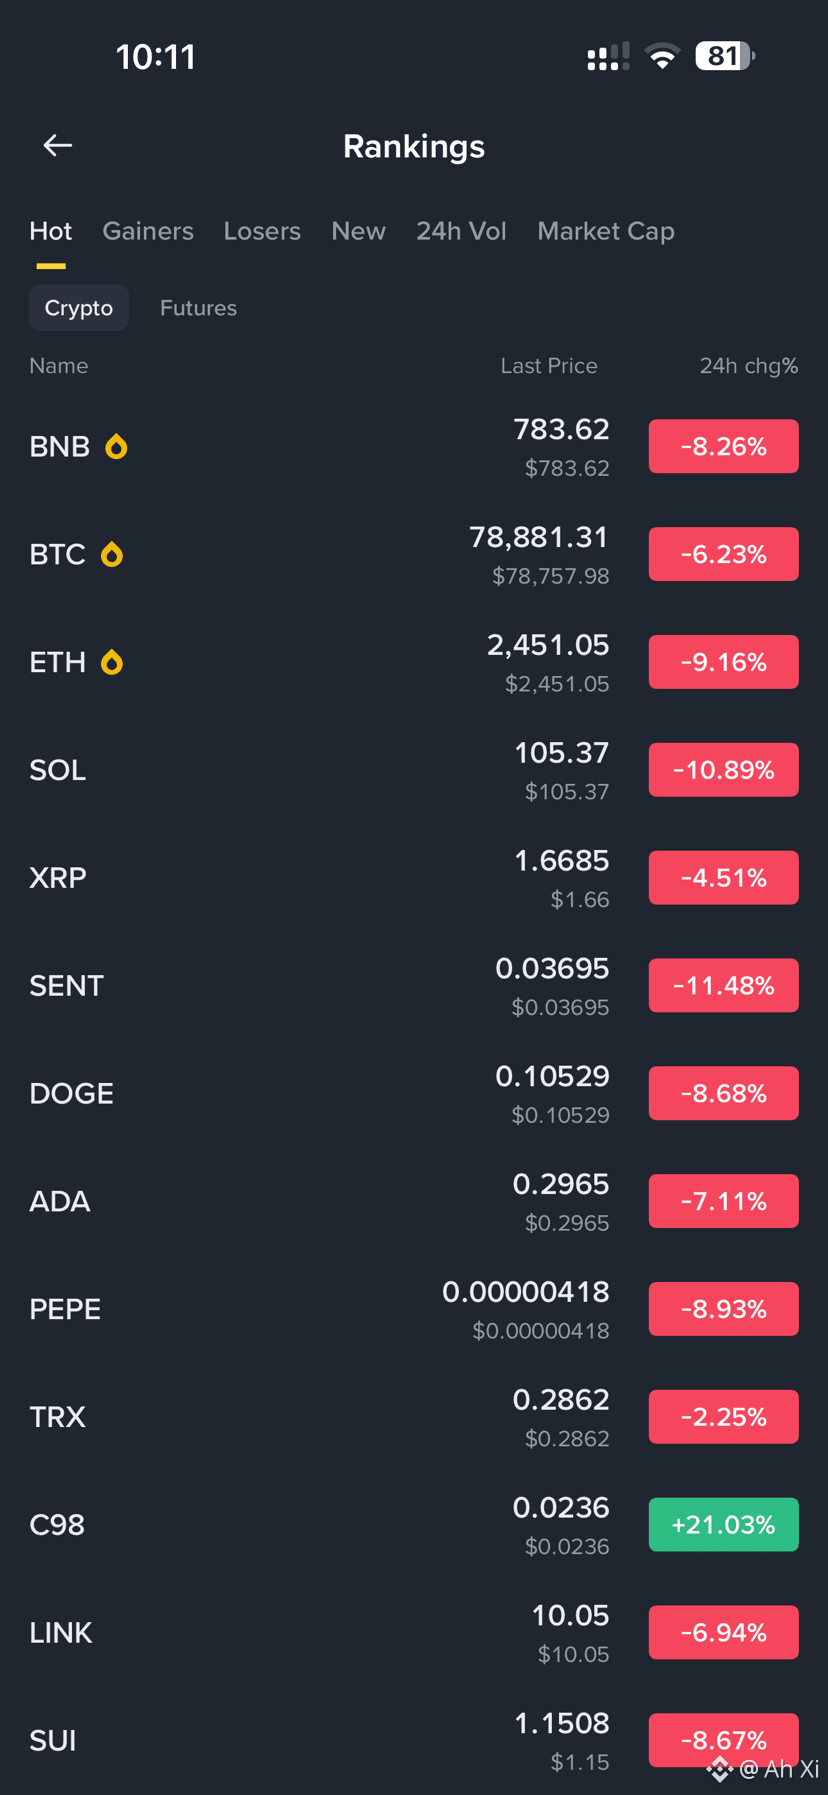
Task: Open the DOGE row
Action: pyautogui.click(x=414, y=1093)
